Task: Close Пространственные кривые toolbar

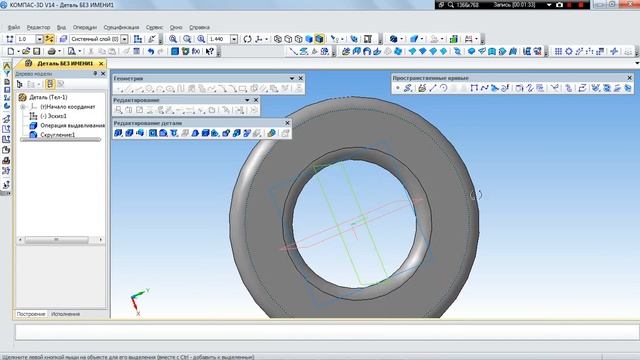Action: pos(629,78)
